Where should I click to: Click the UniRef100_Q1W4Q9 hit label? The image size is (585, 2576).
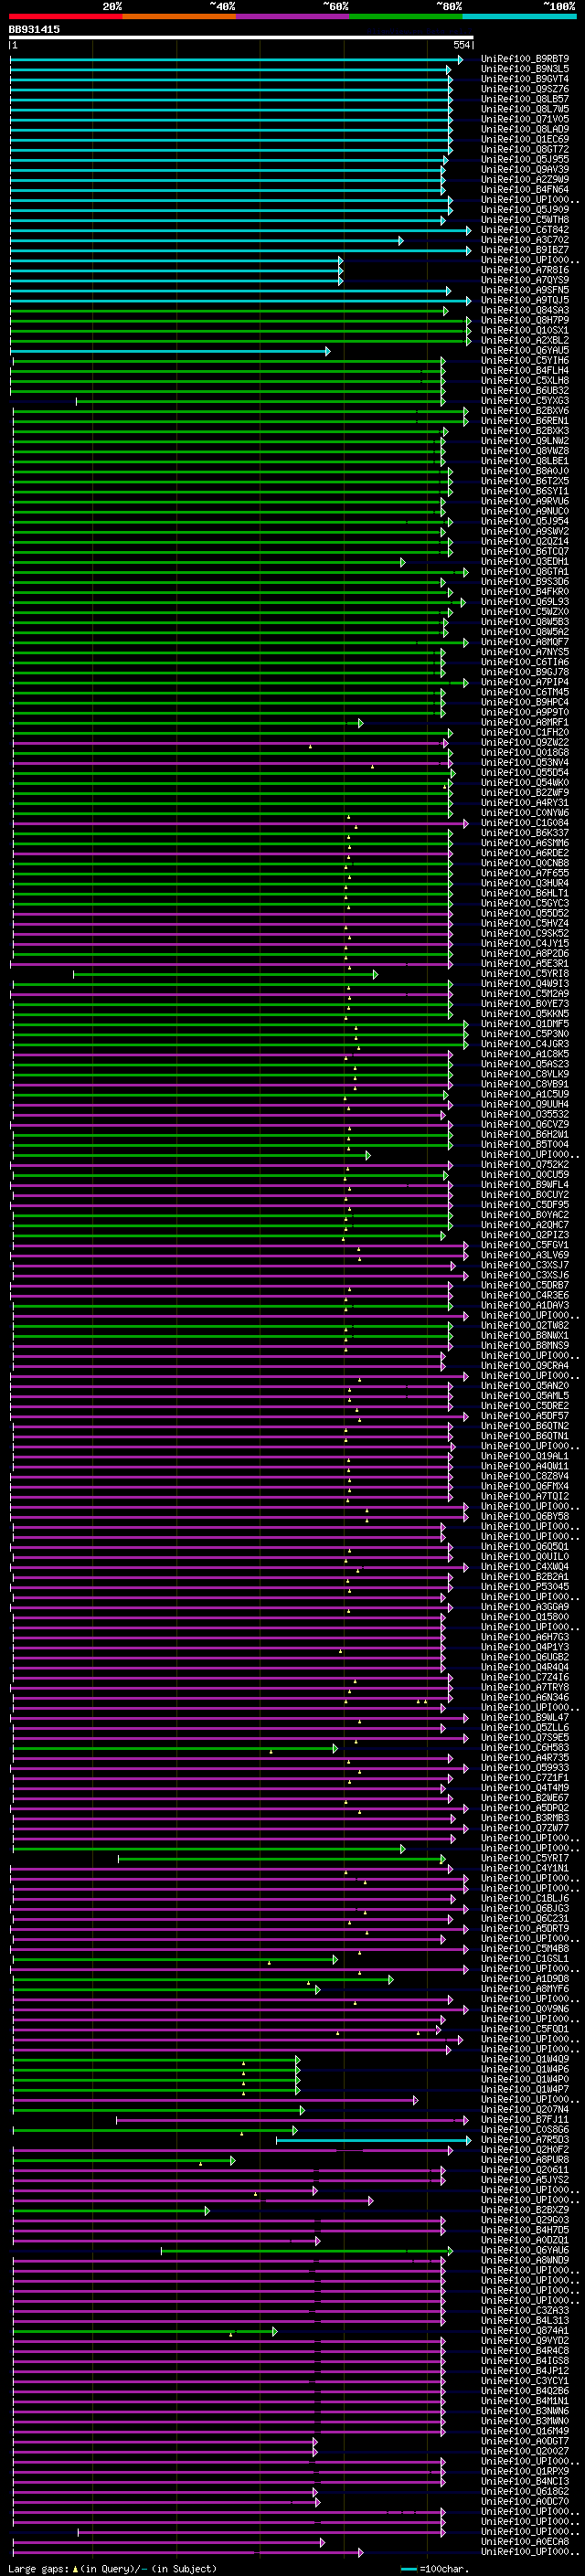[x=525, y=2059]
